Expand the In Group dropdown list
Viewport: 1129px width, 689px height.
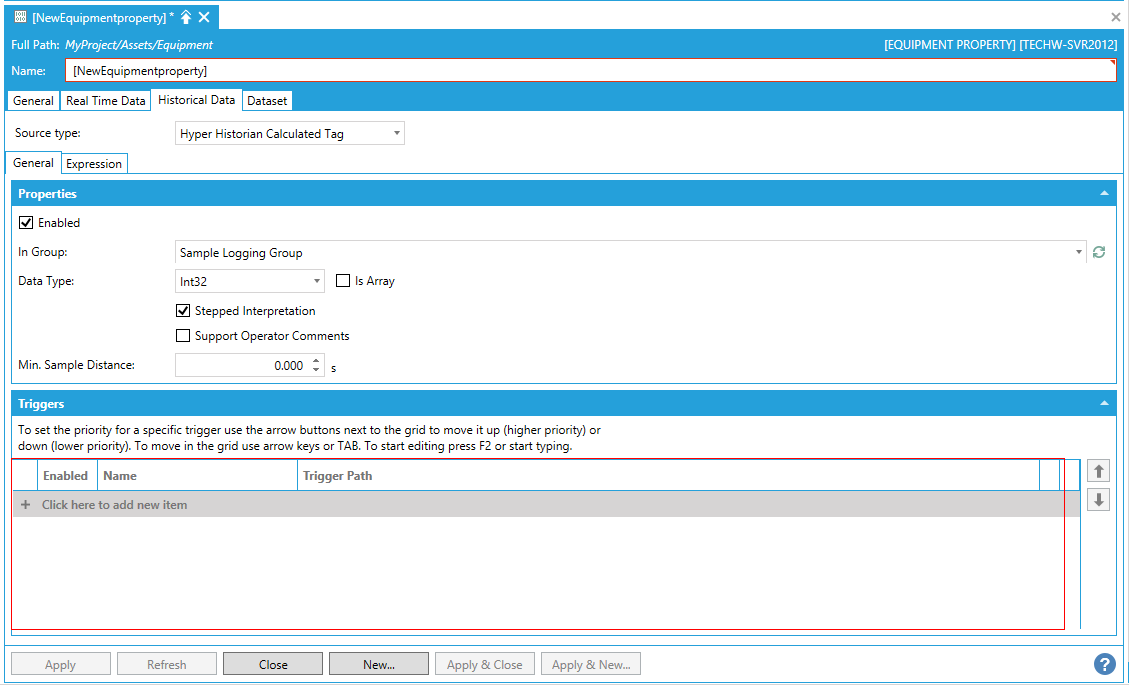point(1079,253)
